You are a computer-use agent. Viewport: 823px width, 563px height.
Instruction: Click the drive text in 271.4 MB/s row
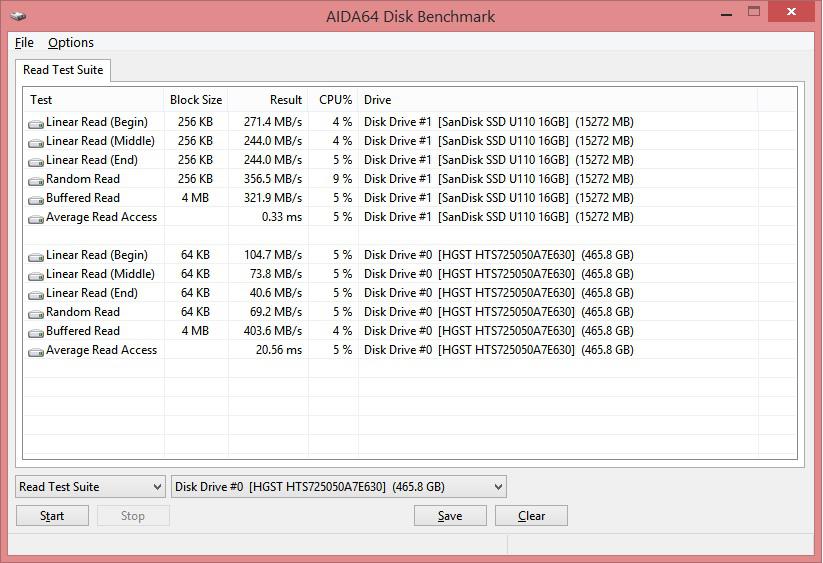point(499,122)
